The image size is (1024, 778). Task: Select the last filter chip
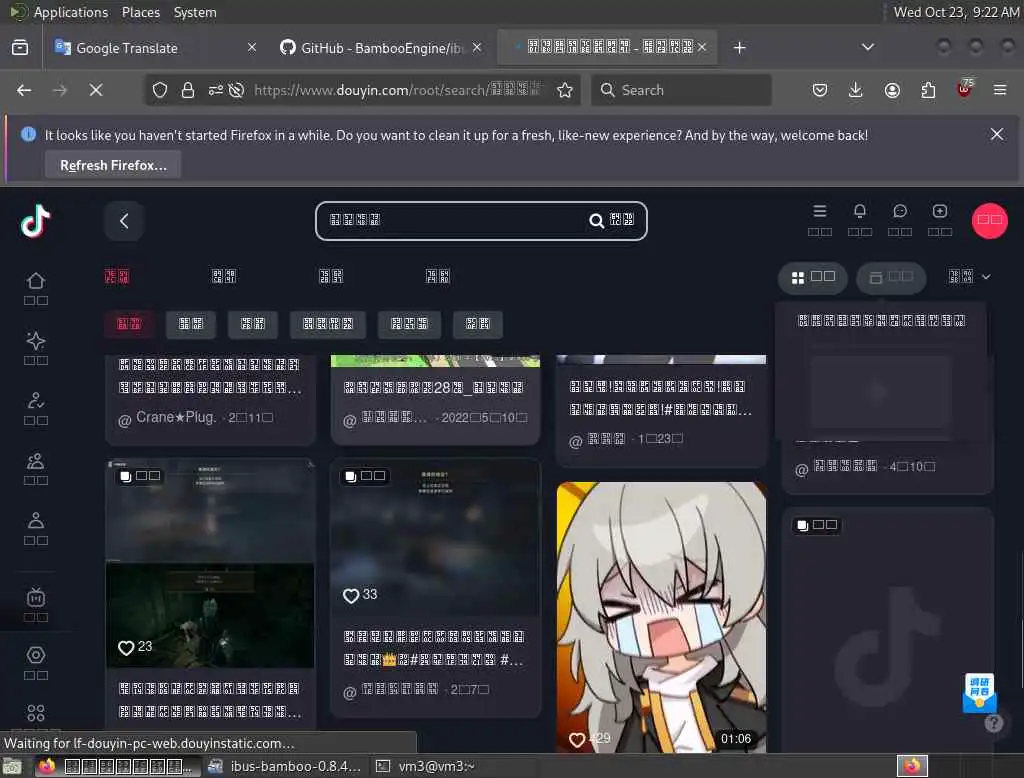click(x=477, y=324)
